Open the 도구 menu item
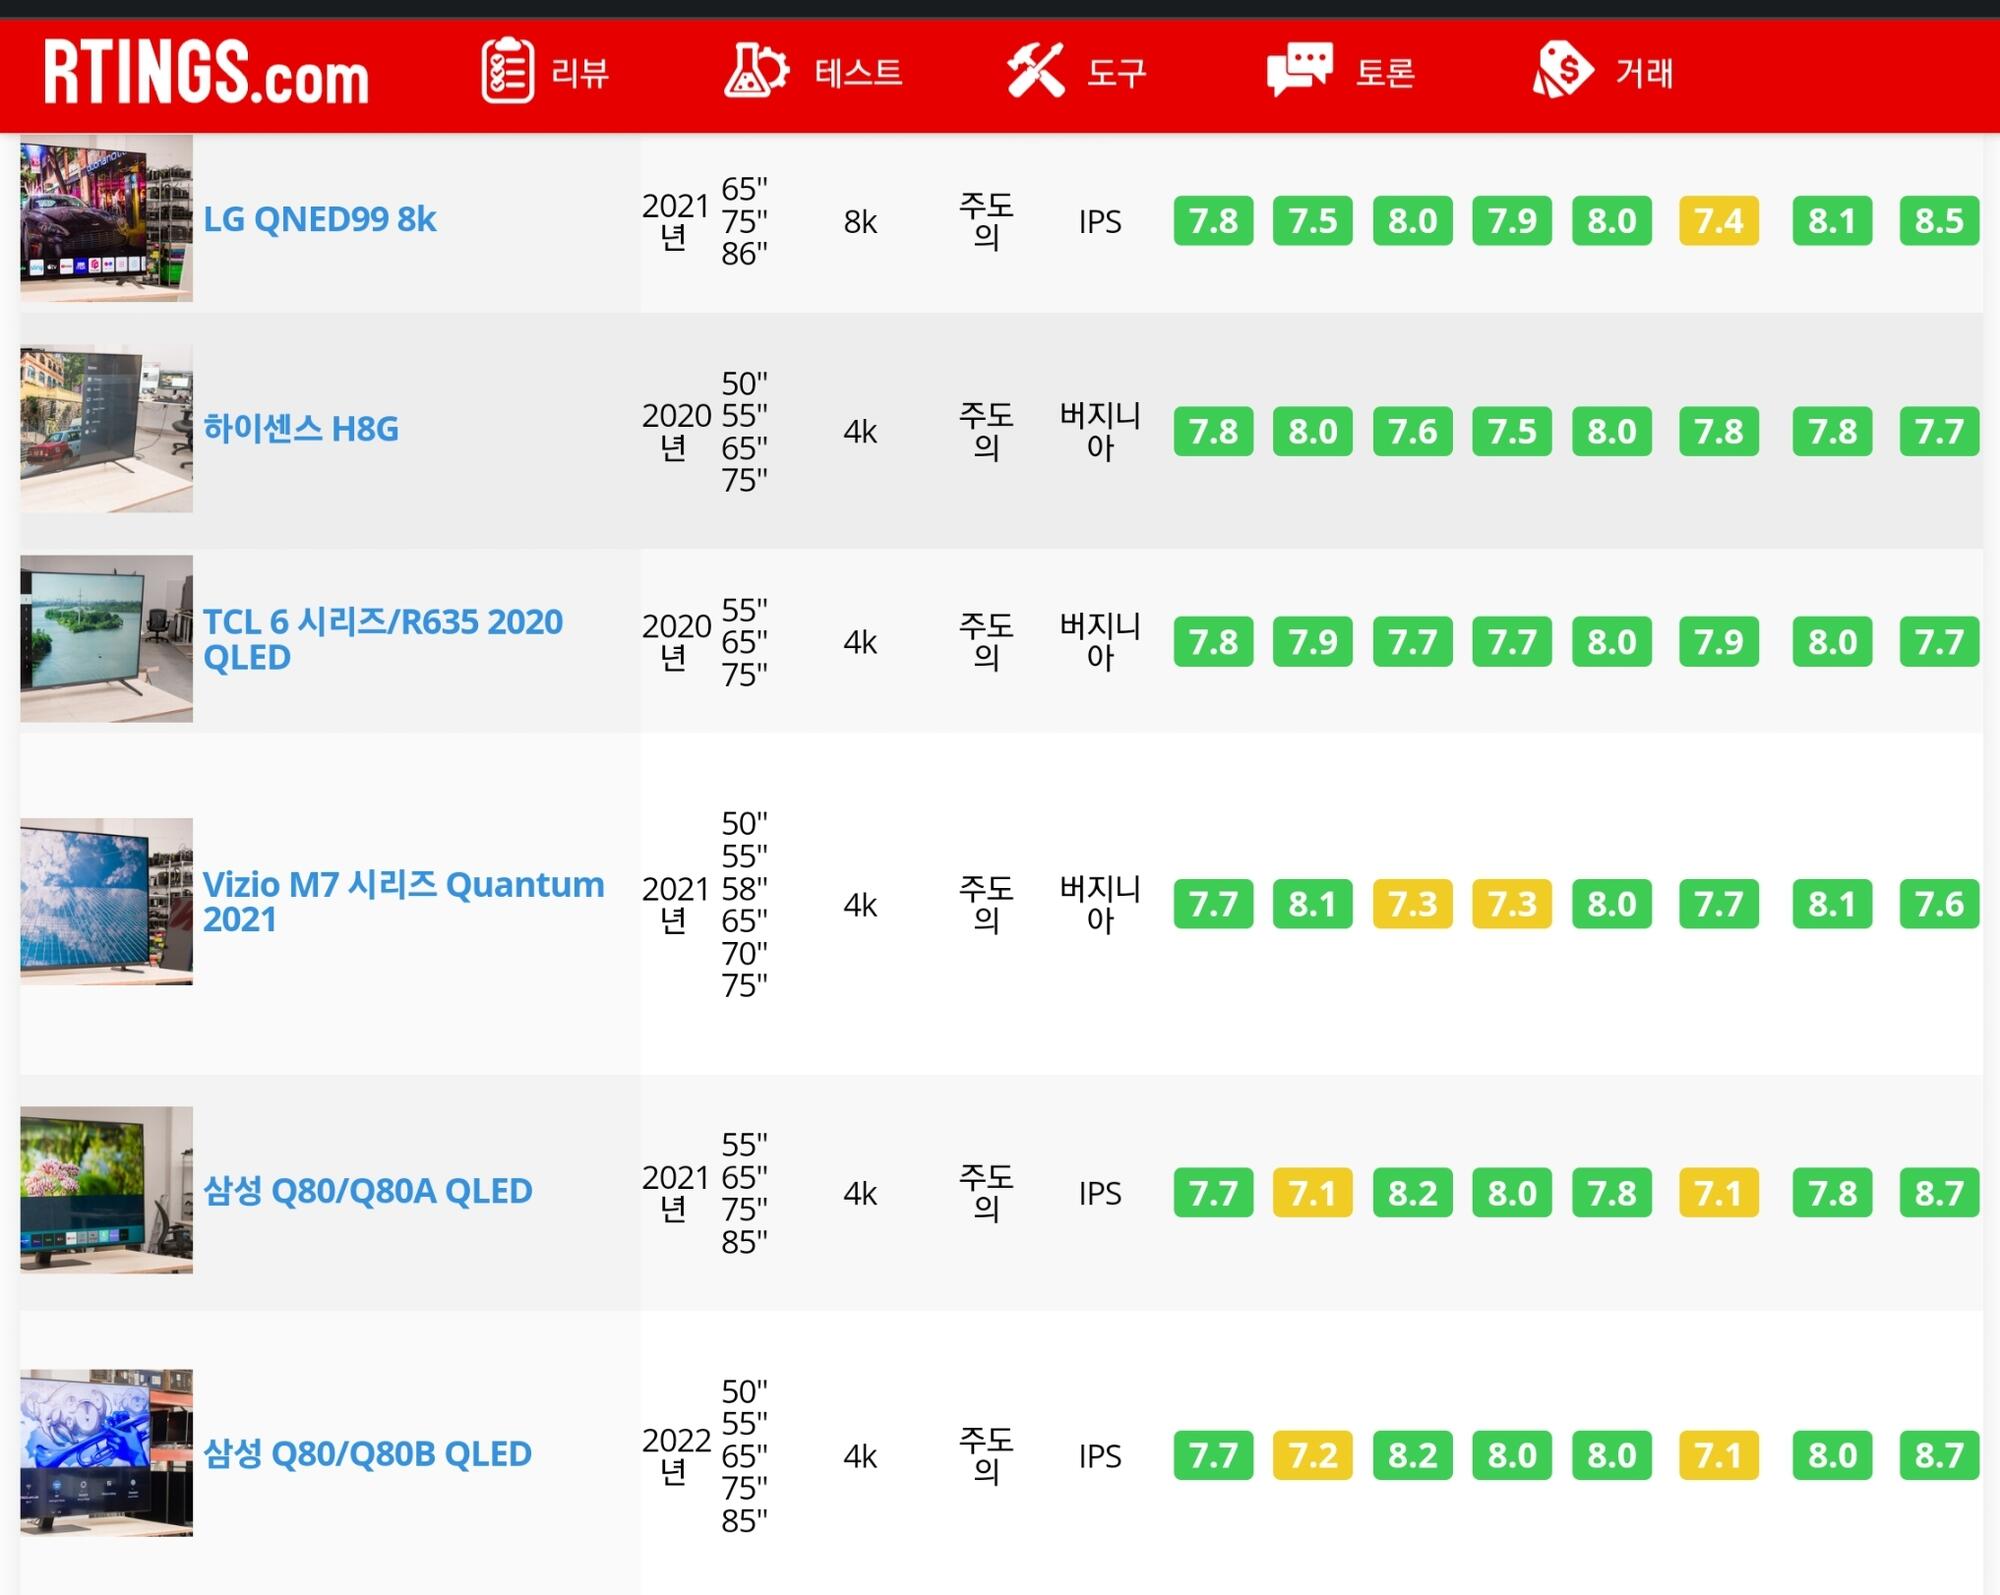Screen dimensions: 2000x1595 click(x=1116, y=73)
